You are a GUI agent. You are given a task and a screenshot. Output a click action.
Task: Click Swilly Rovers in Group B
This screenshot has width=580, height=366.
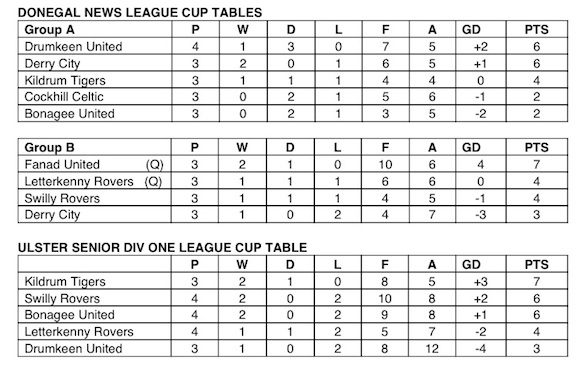(62, 198)
